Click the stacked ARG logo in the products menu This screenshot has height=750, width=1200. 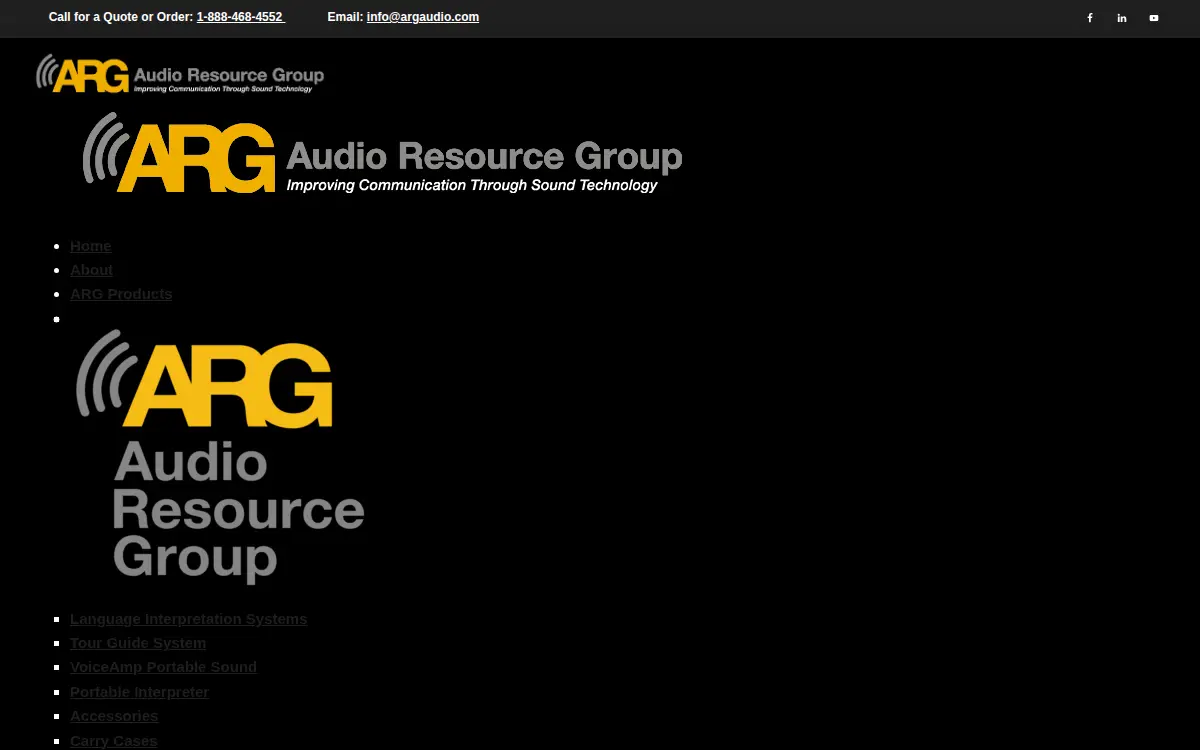[220, 457]
